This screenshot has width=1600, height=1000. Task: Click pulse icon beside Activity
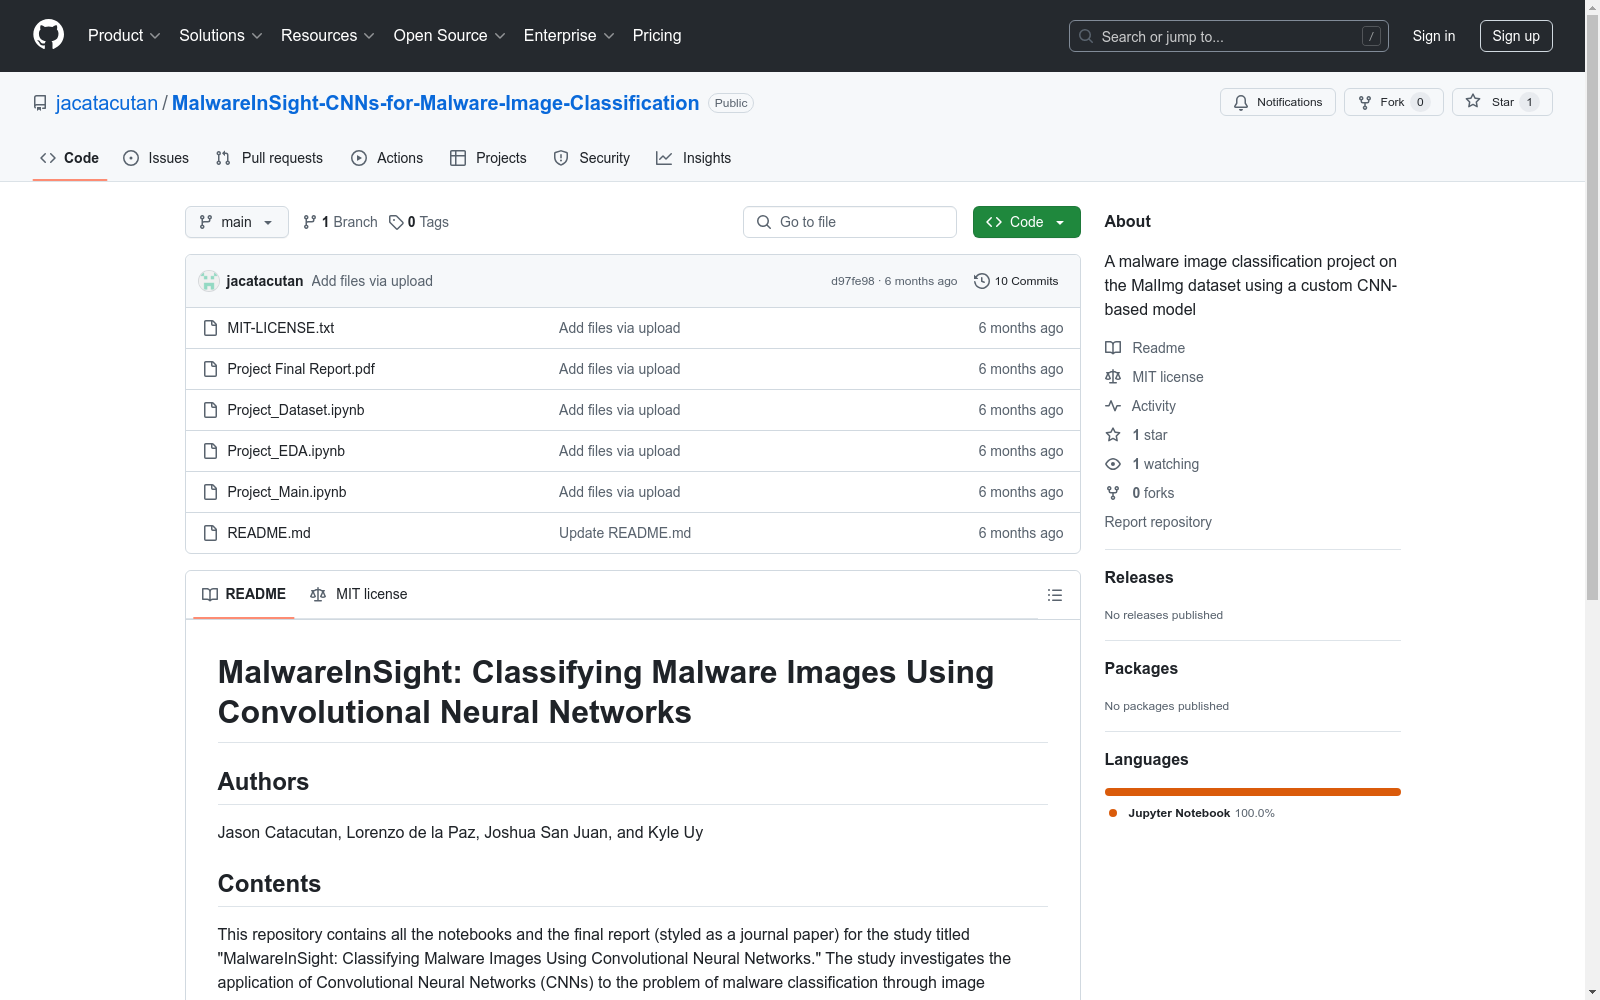[1113, 406]
